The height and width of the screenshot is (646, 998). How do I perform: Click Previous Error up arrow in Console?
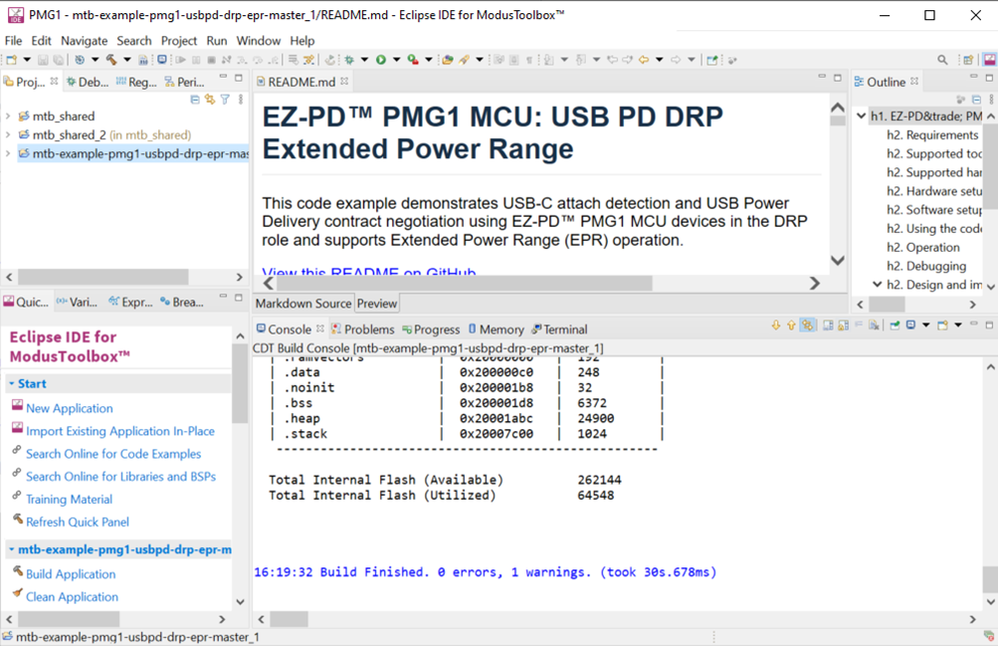(x=791, y=325)
